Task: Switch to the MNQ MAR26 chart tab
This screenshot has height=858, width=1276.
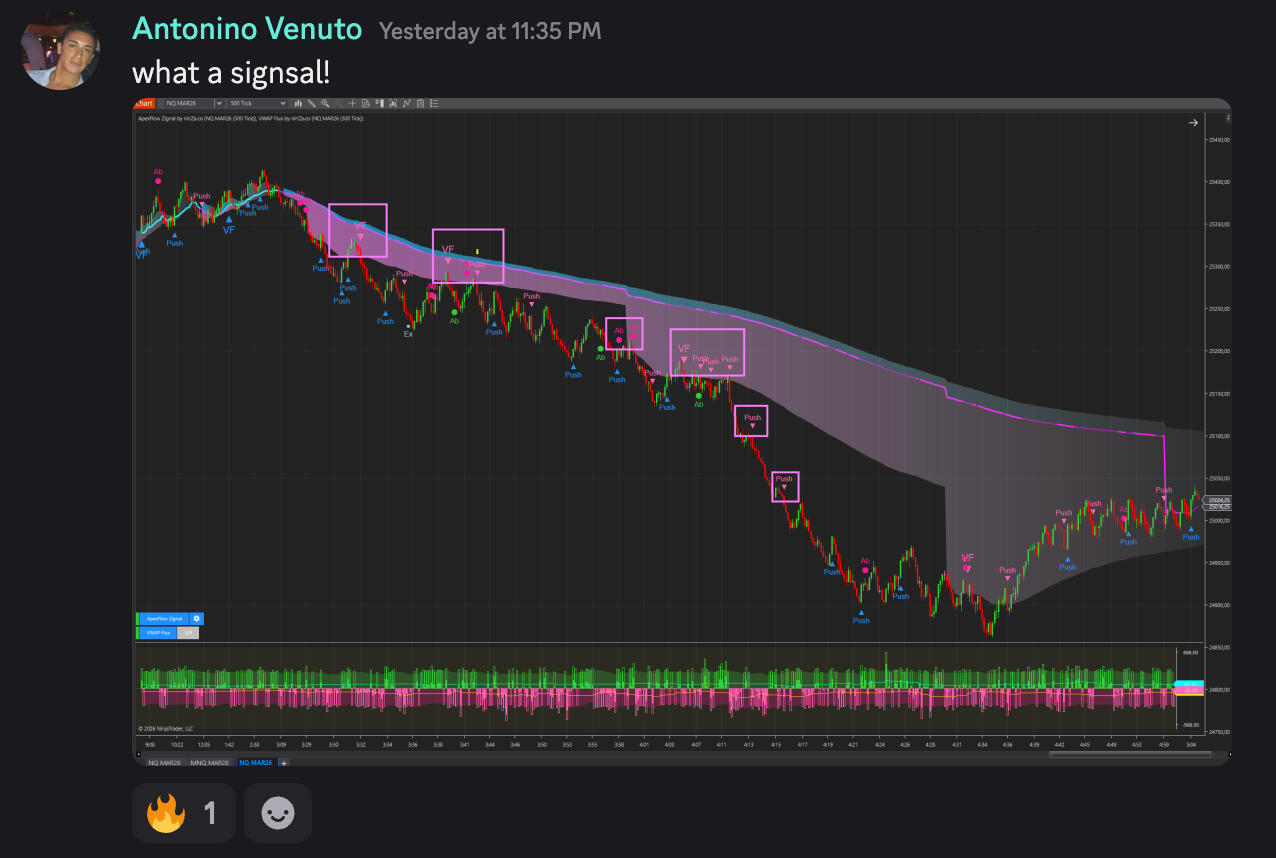Action: coord(210,763)
